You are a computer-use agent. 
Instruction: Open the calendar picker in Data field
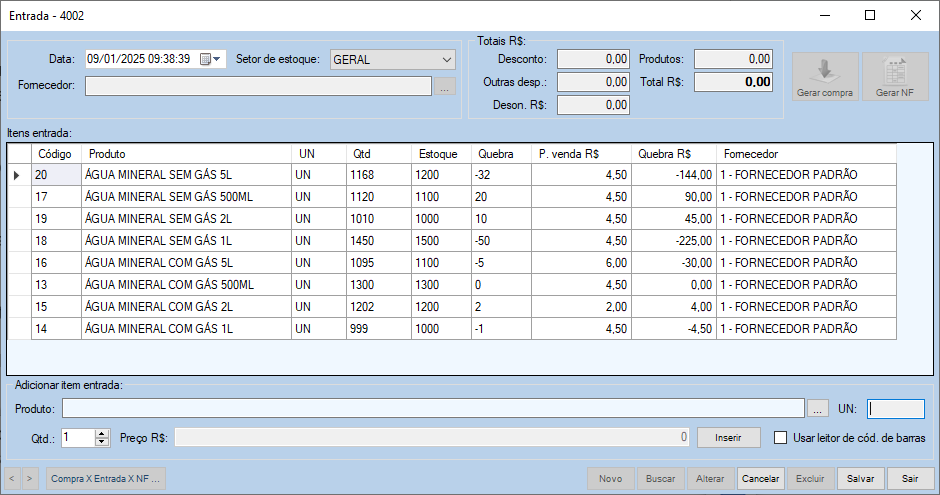click(206, 60)
